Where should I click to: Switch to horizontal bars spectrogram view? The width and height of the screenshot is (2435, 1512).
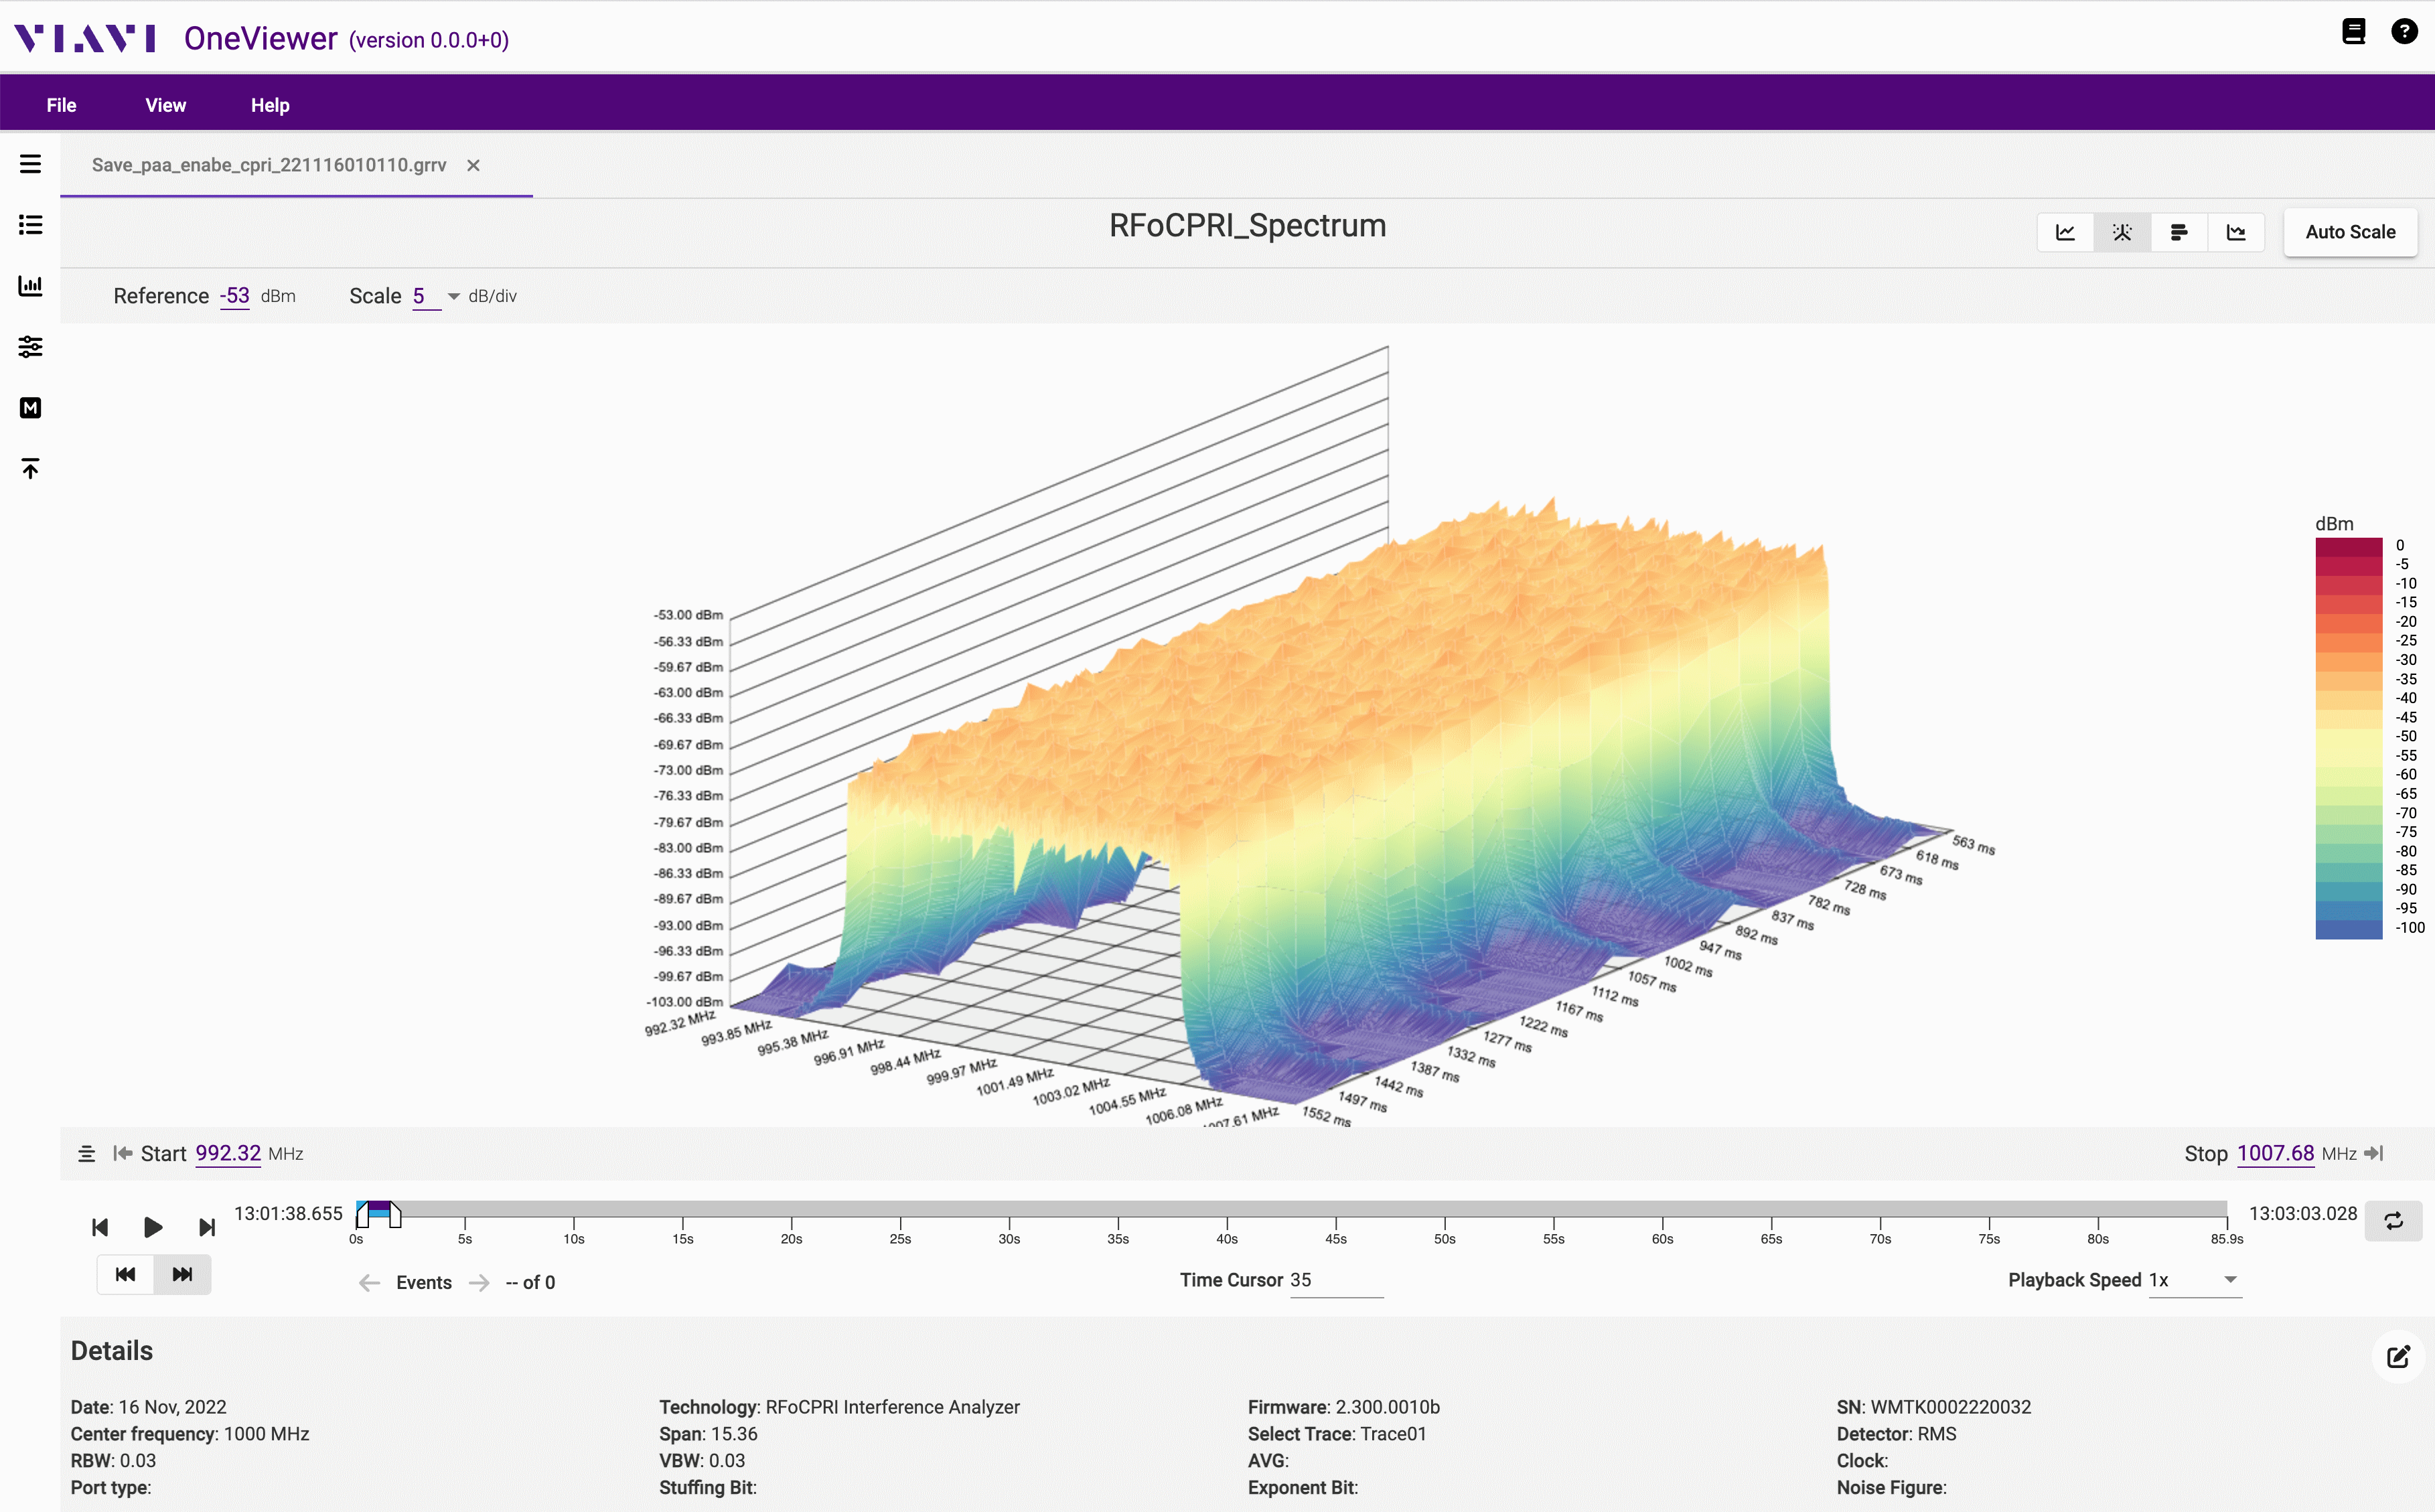pyautogui.click(x=2179, y=232)
